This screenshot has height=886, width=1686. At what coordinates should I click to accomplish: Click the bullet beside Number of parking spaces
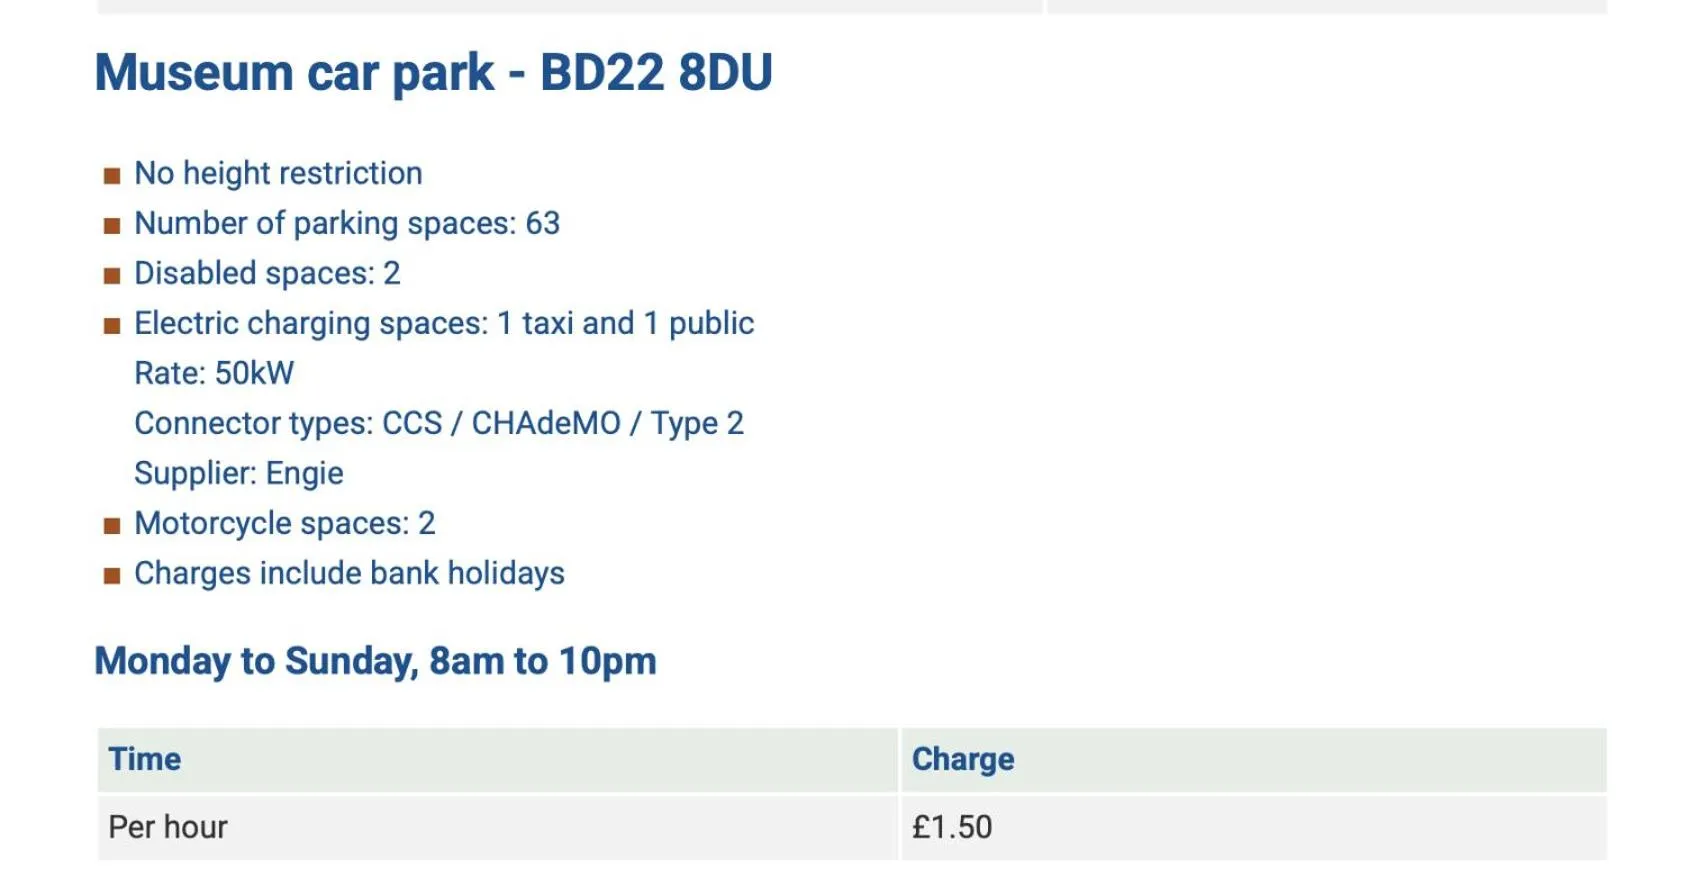click(x=112, y=226)
